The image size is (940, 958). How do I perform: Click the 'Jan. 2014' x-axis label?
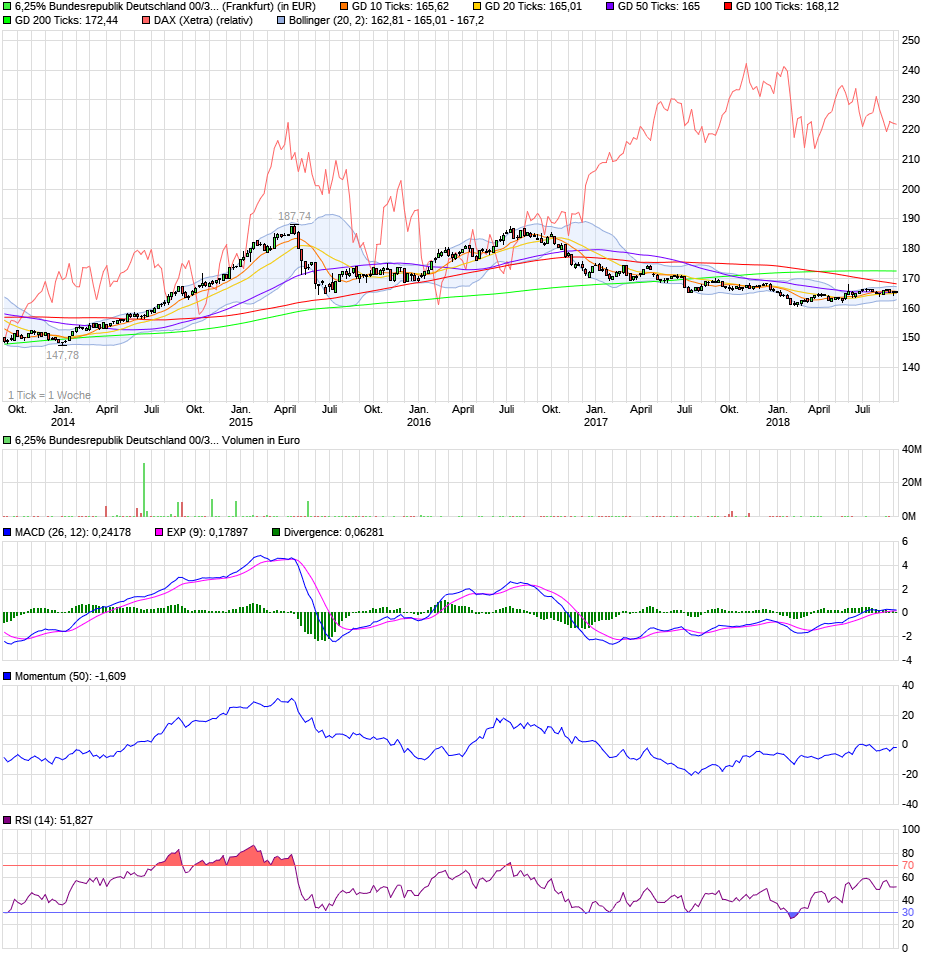pyautogui.click(x=62, y=415)
